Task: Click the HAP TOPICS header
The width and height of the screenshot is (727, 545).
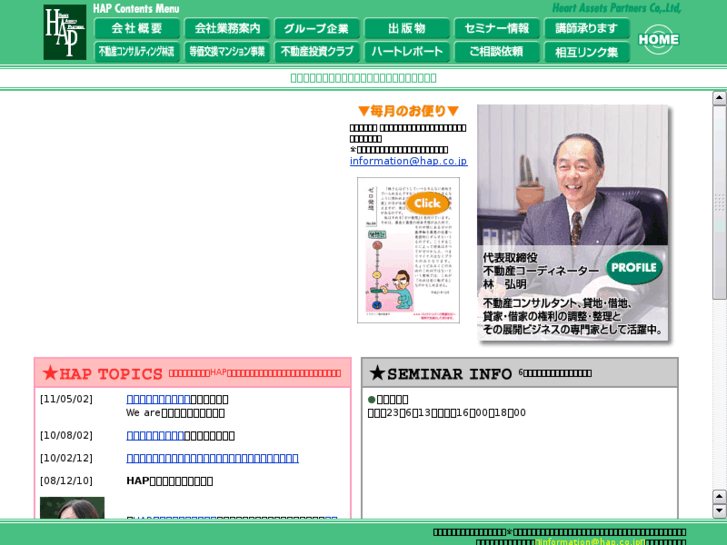Action: click(193, 373)
